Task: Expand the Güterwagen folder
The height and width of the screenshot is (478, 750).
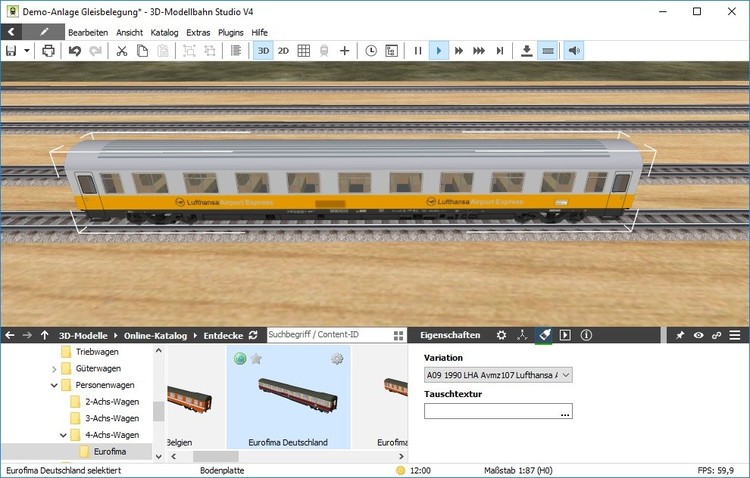Action: [x=54, y=369]
